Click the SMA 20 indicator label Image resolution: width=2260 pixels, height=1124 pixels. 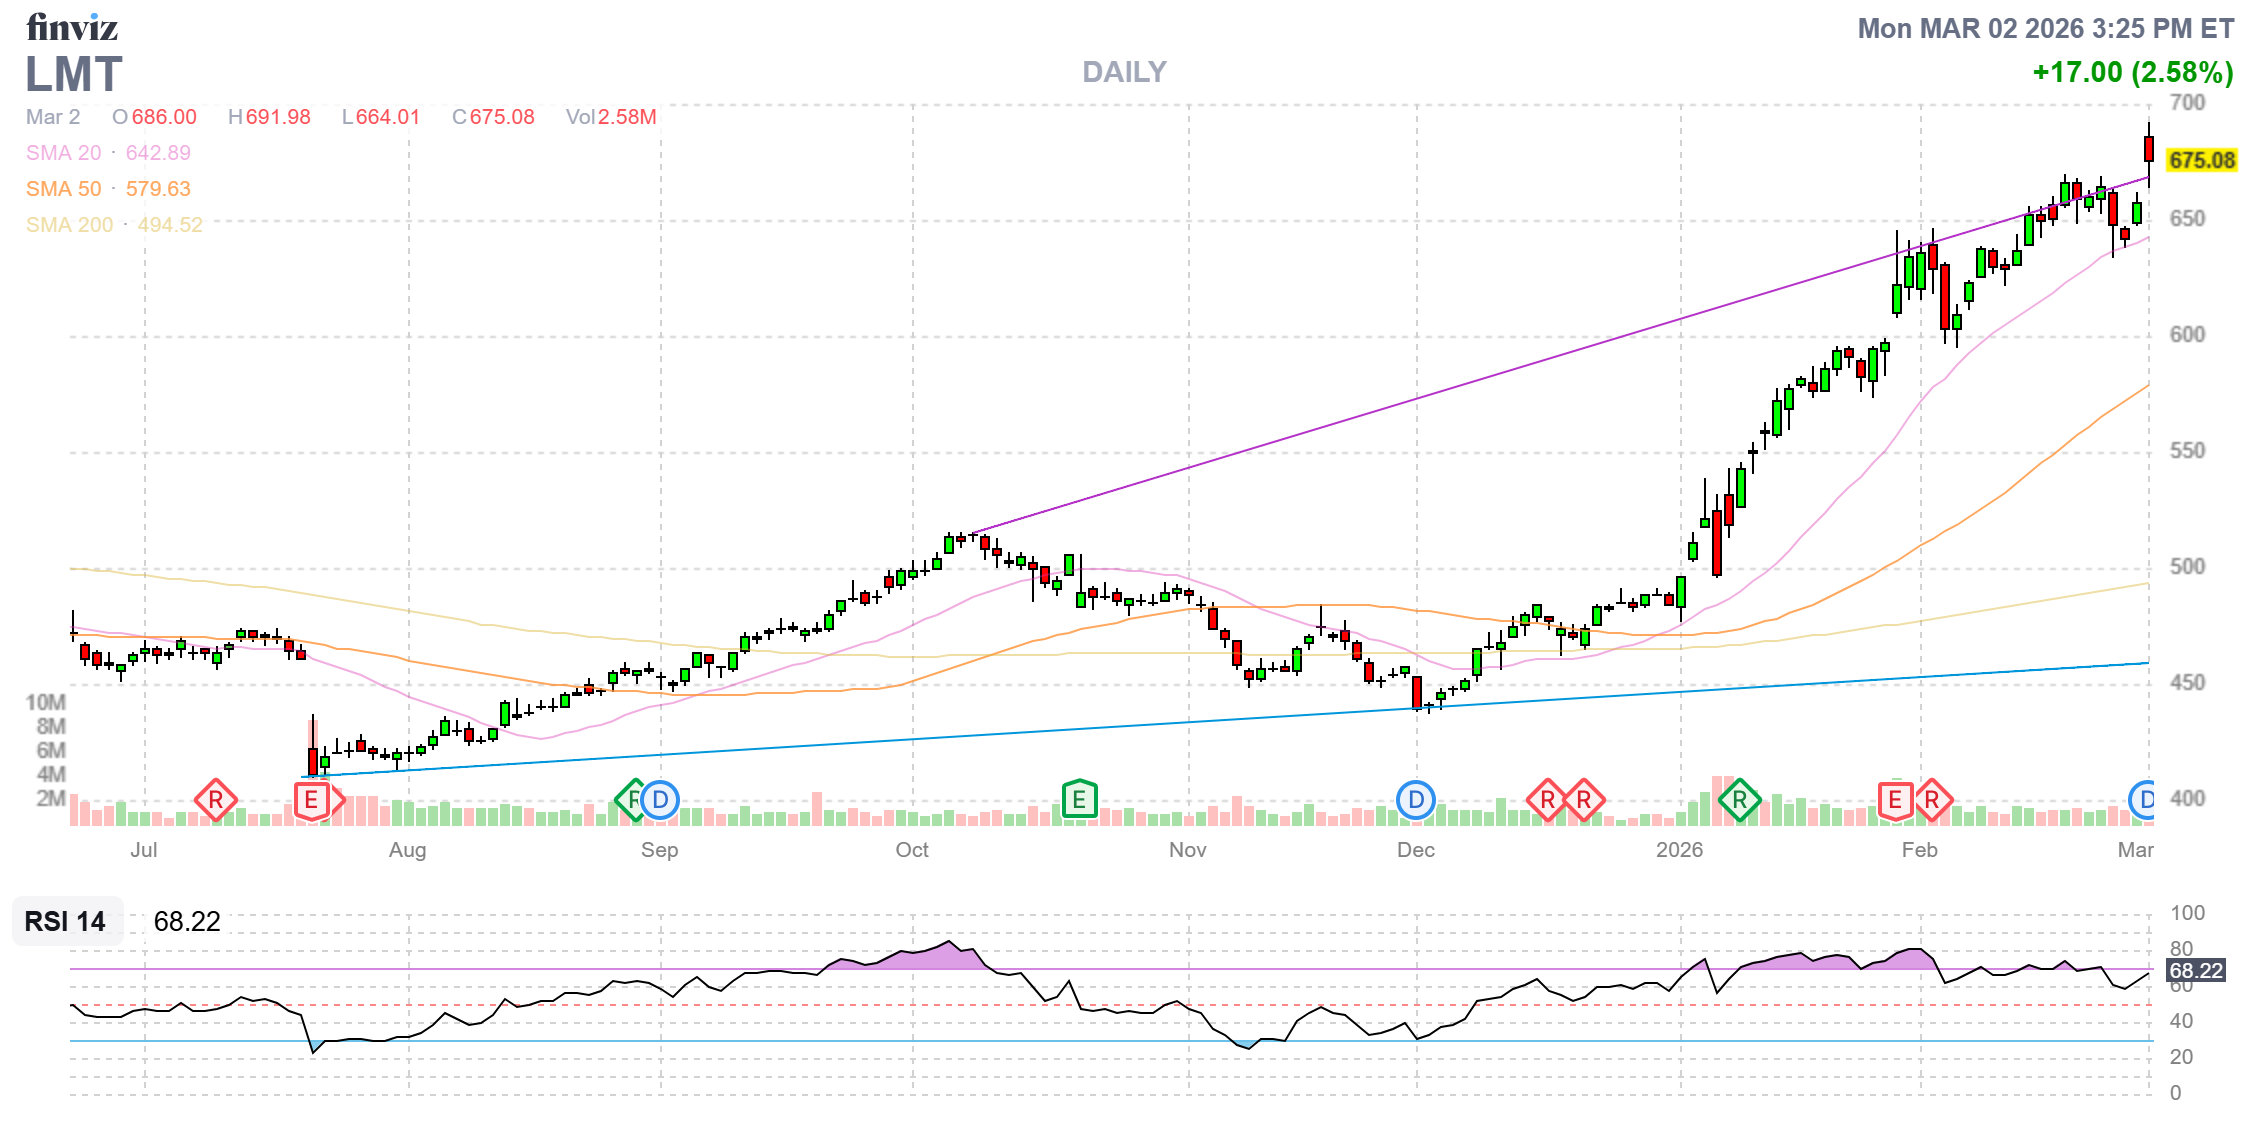pos(64,153)
